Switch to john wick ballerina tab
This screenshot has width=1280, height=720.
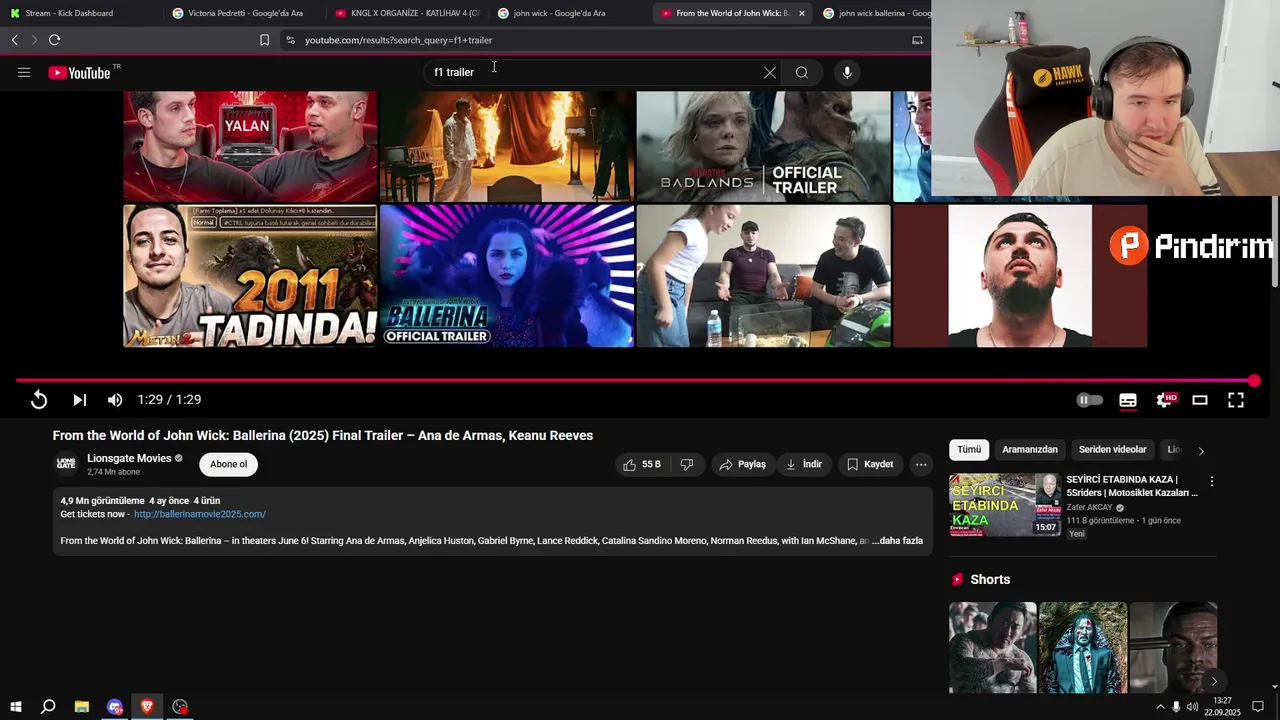(876, 13)
